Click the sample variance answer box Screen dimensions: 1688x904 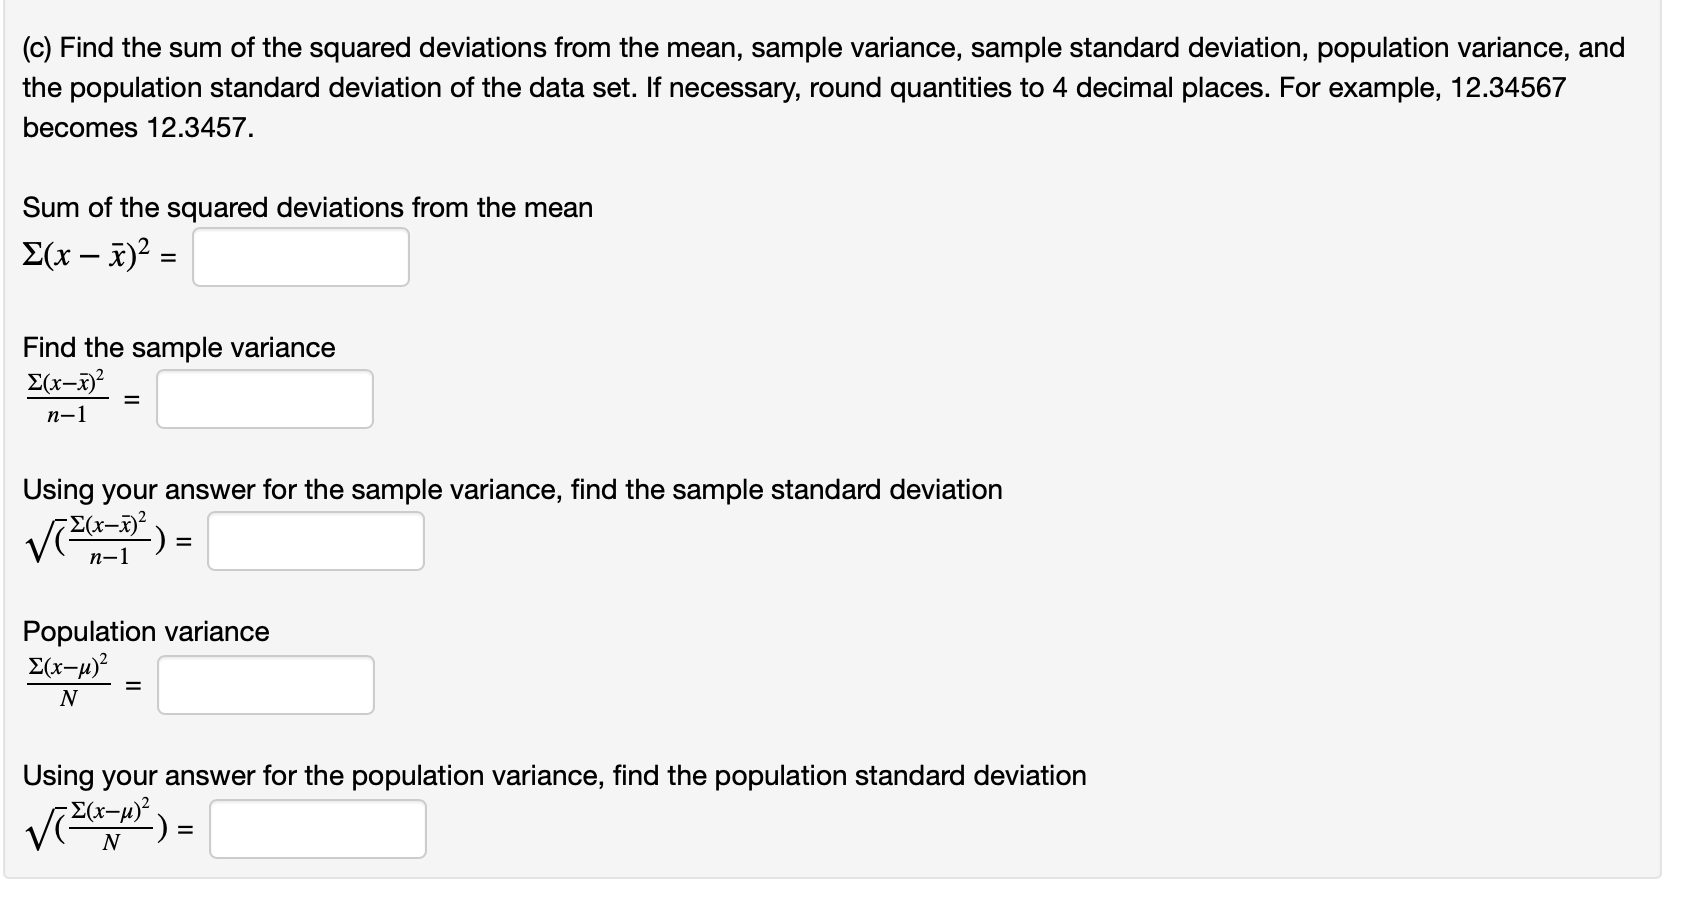click(265, 399)
